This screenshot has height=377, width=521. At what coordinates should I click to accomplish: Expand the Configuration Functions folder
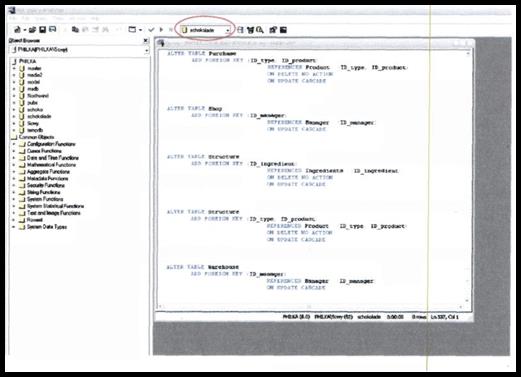[x=14, y=144]
